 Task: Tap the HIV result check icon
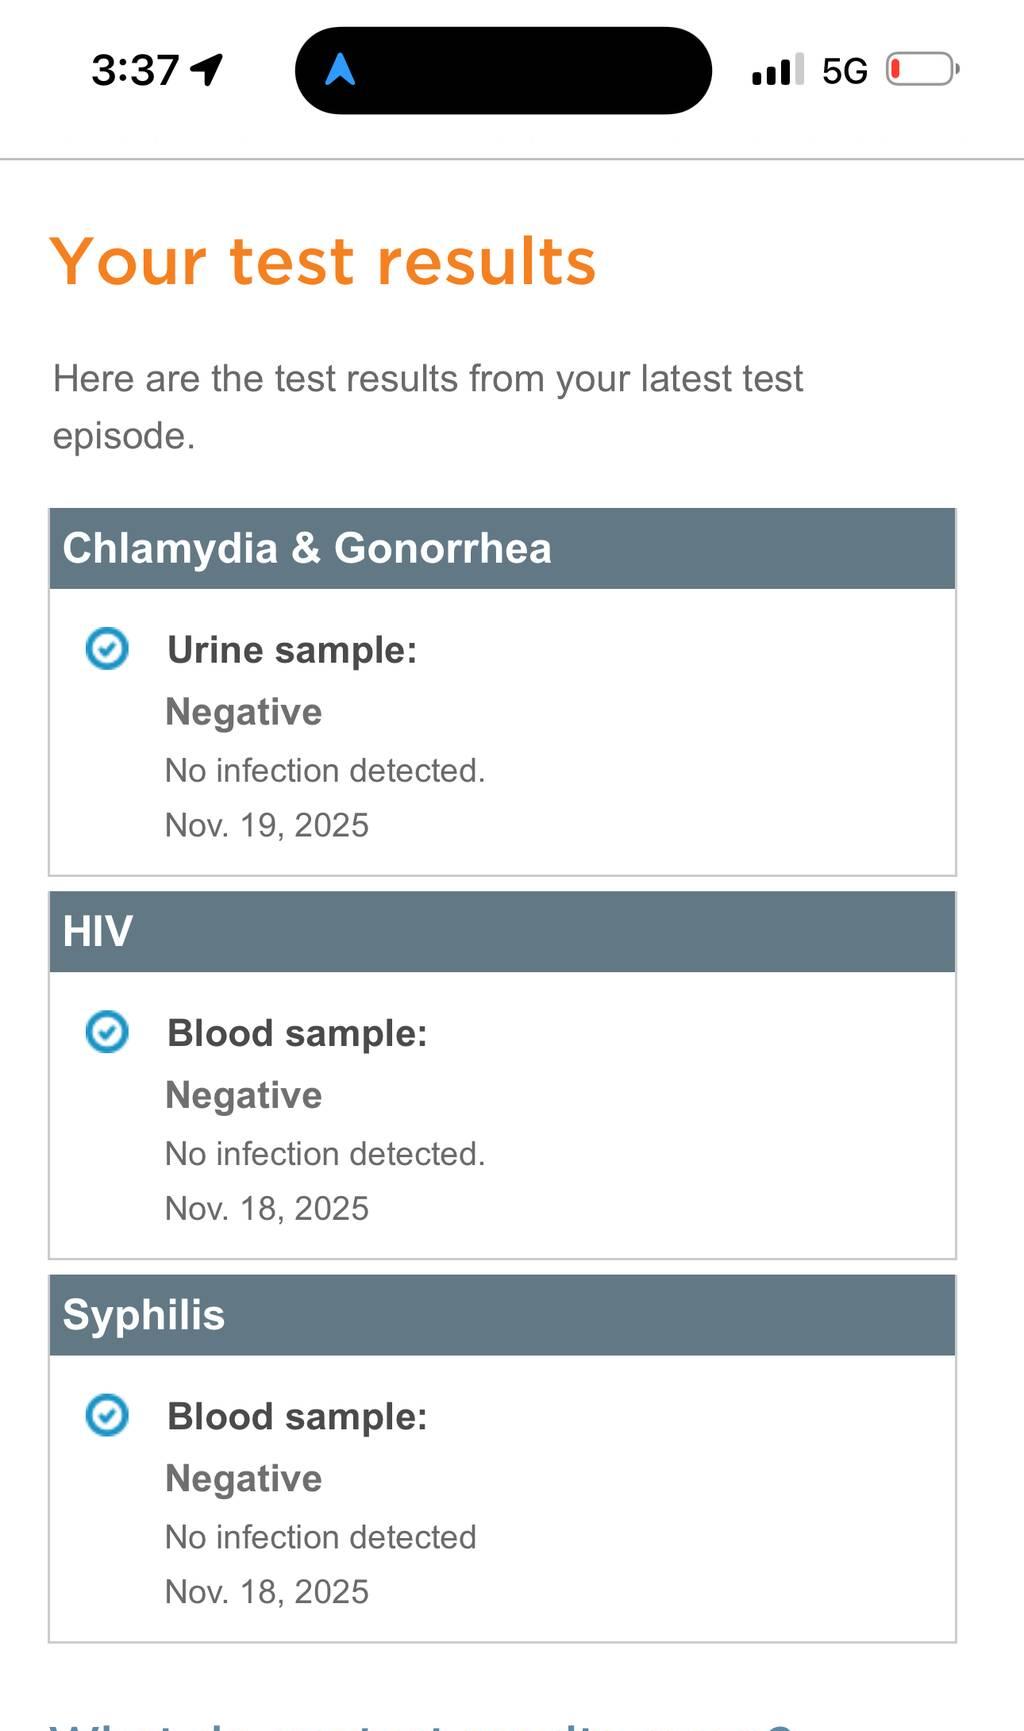point(107,1032)
